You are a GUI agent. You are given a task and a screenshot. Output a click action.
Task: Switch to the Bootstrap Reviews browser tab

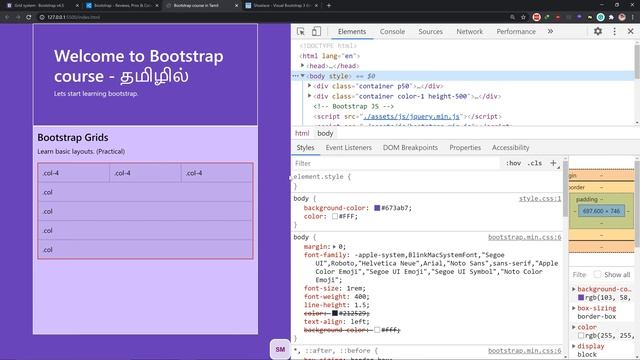pos(122,6)
